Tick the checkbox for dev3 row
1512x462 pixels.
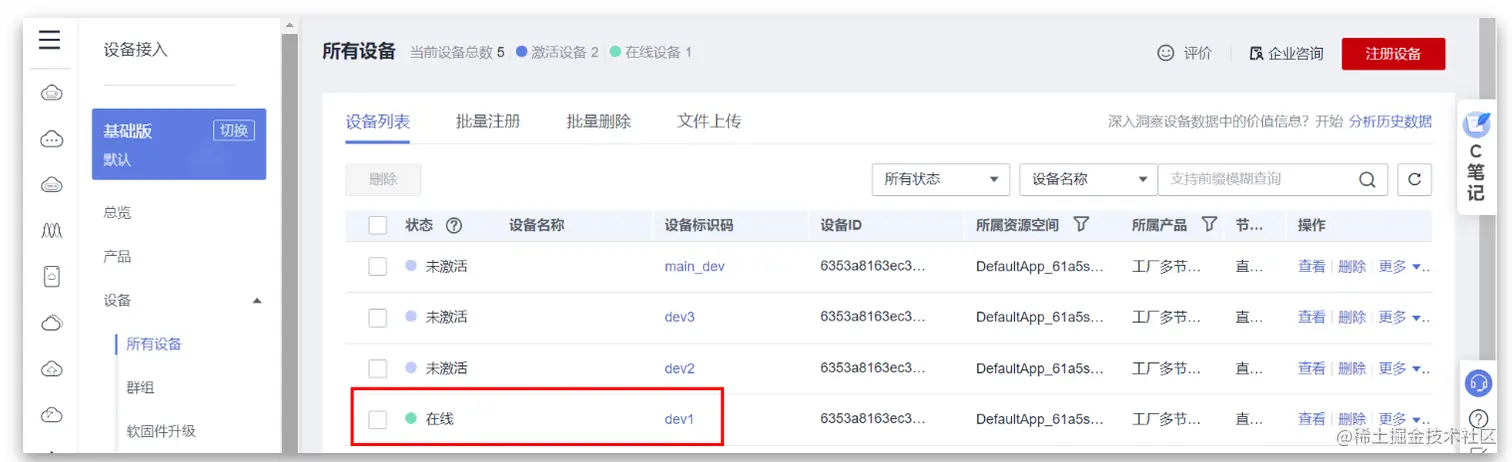point(377,317)
